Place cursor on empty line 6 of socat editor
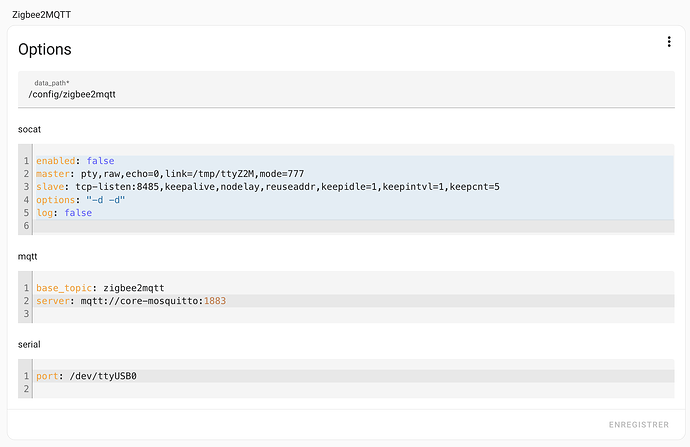690x447 pixels. (x=354, y=226)
